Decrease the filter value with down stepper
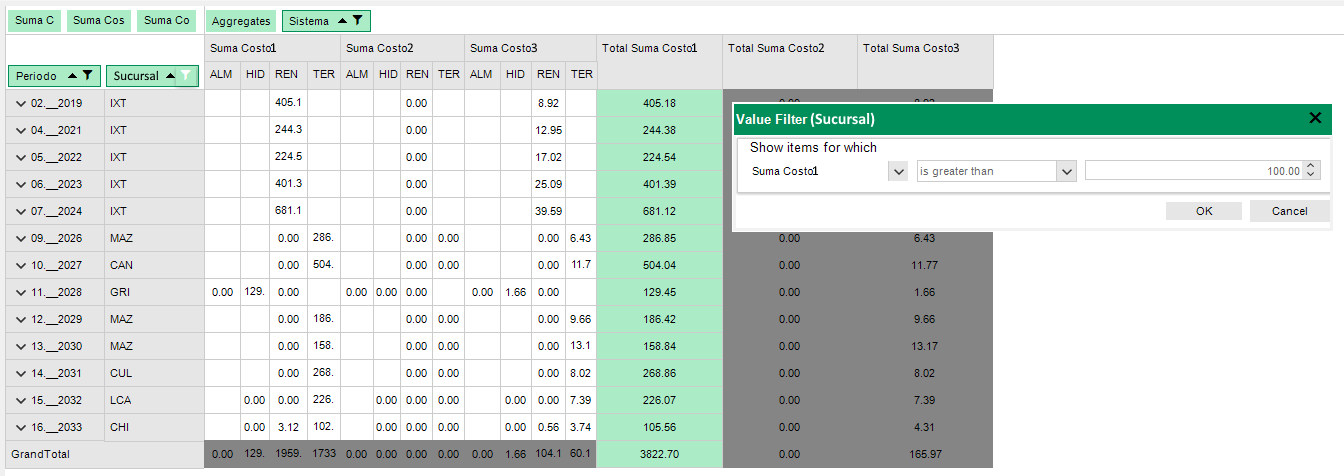 coord(1312,175)
